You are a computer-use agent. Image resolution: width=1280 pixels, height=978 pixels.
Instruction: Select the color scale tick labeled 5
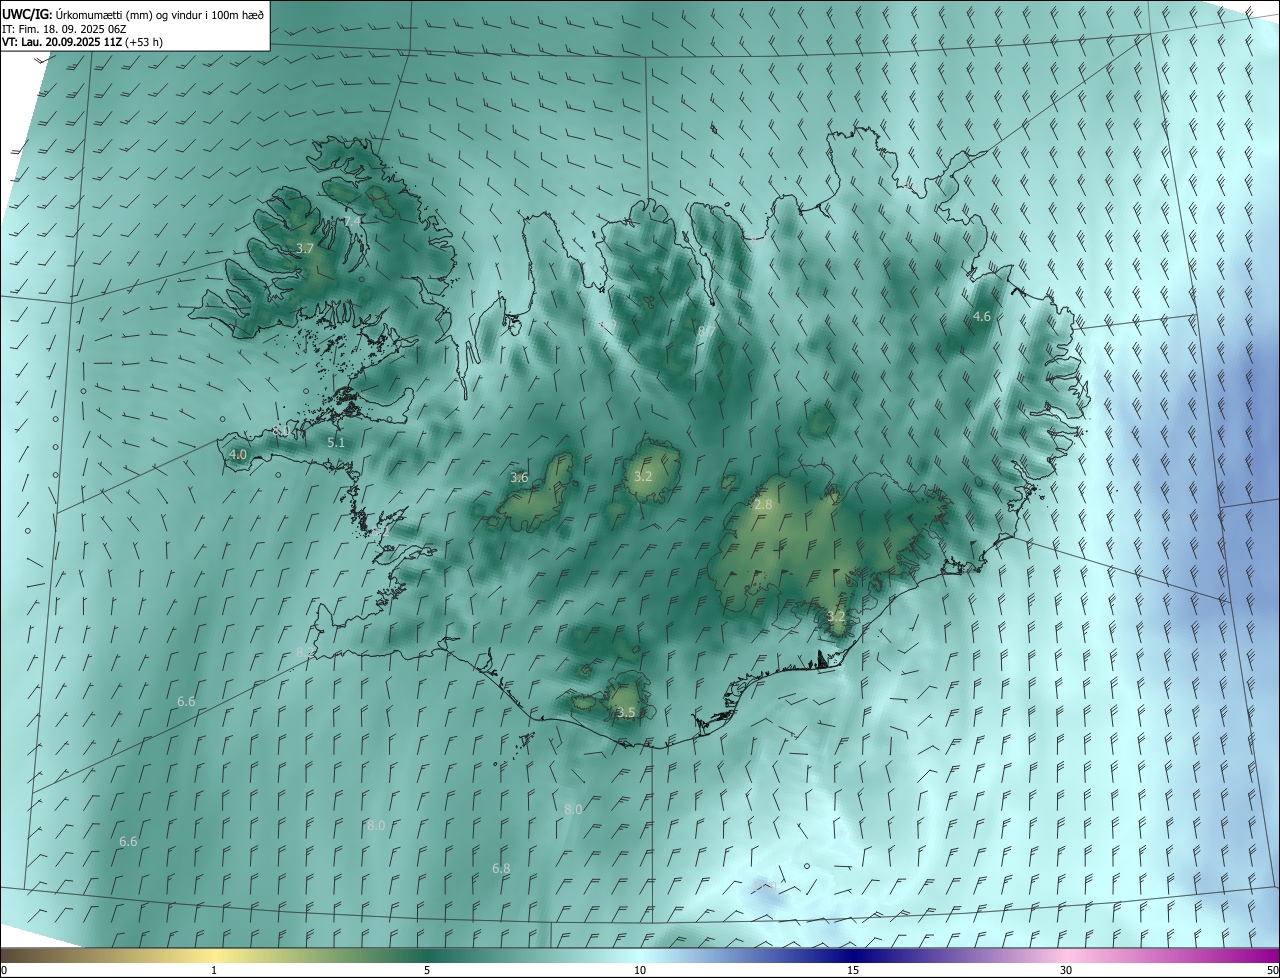(x=427, y=970)
